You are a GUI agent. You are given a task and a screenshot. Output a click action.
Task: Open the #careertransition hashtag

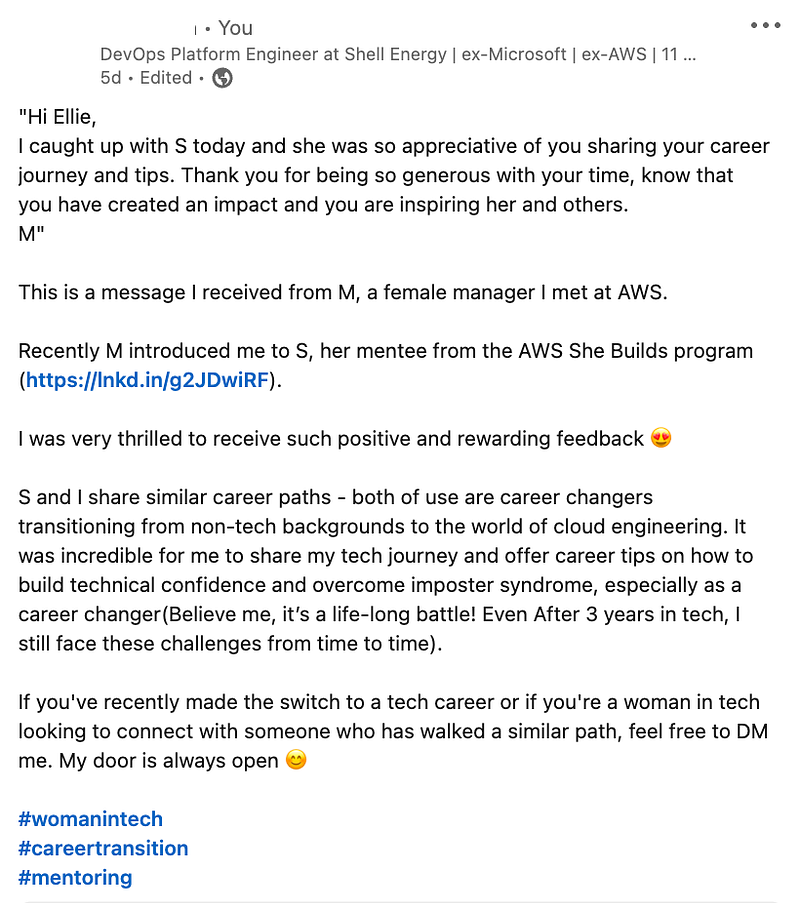103,848
